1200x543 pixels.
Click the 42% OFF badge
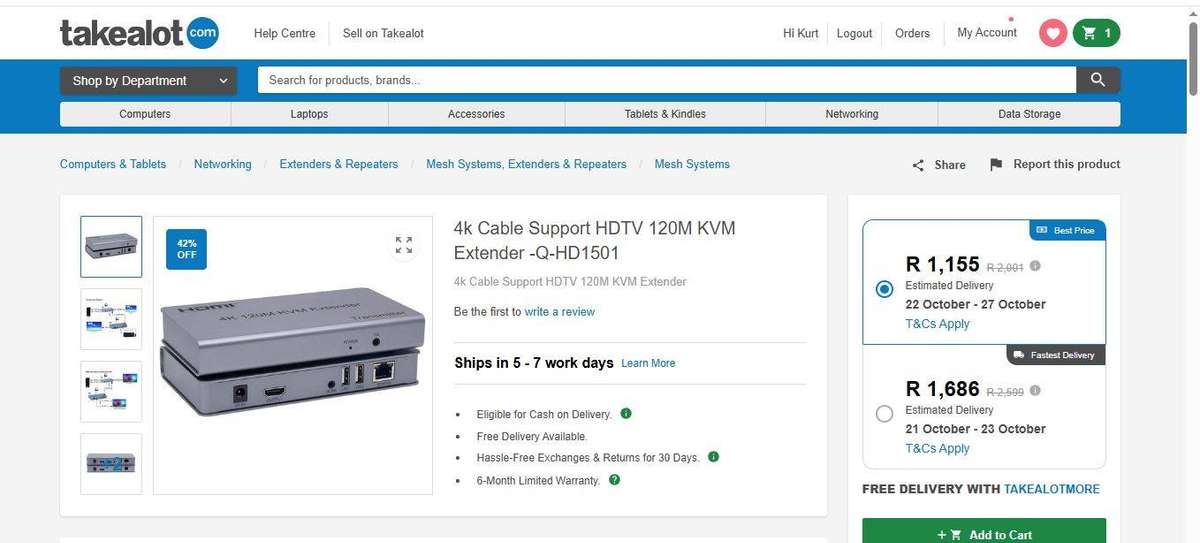tap(187, 249)
